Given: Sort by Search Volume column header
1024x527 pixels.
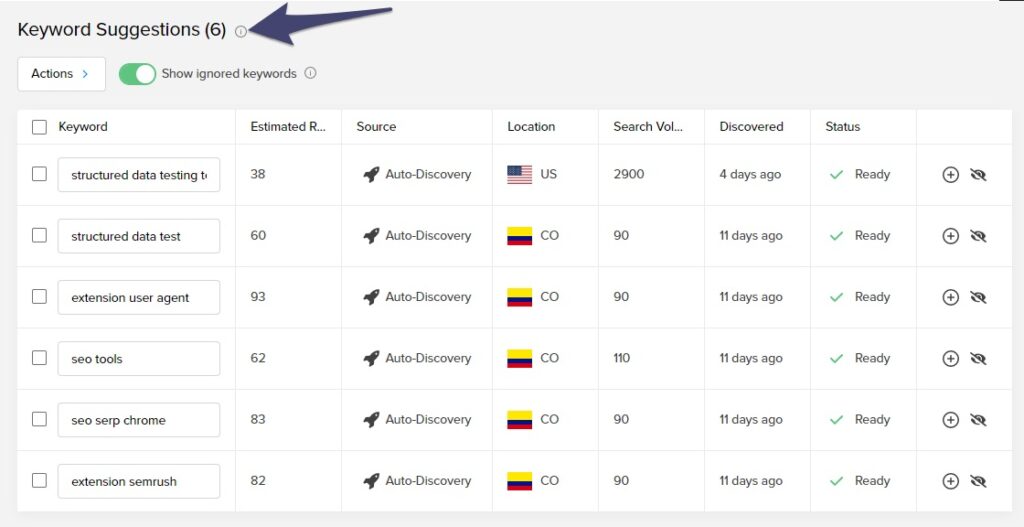Looking at the screenshot, I should (648, 127).
